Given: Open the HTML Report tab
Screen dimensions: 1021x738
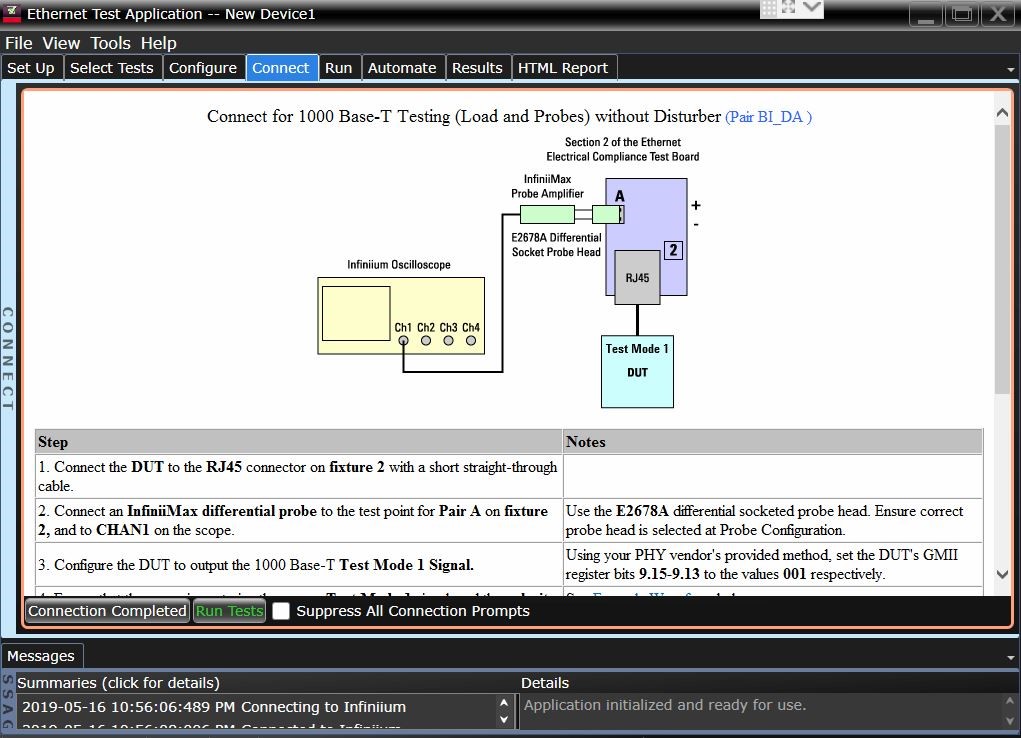Looking at the screenshot, I should (564, 67).
